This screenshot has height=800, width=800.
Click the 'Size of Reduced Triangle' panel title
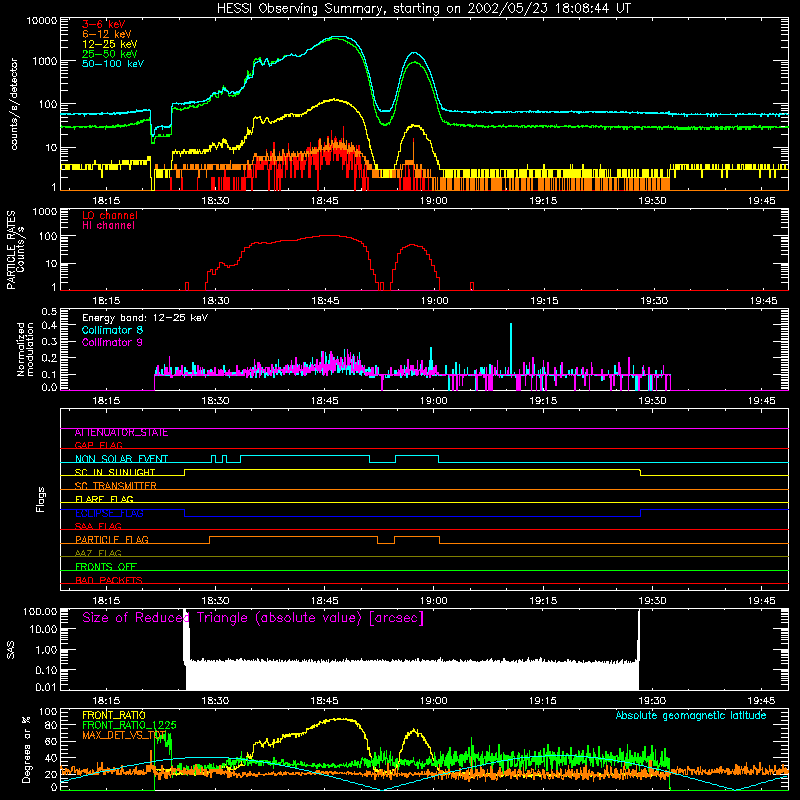click(253, 618)
